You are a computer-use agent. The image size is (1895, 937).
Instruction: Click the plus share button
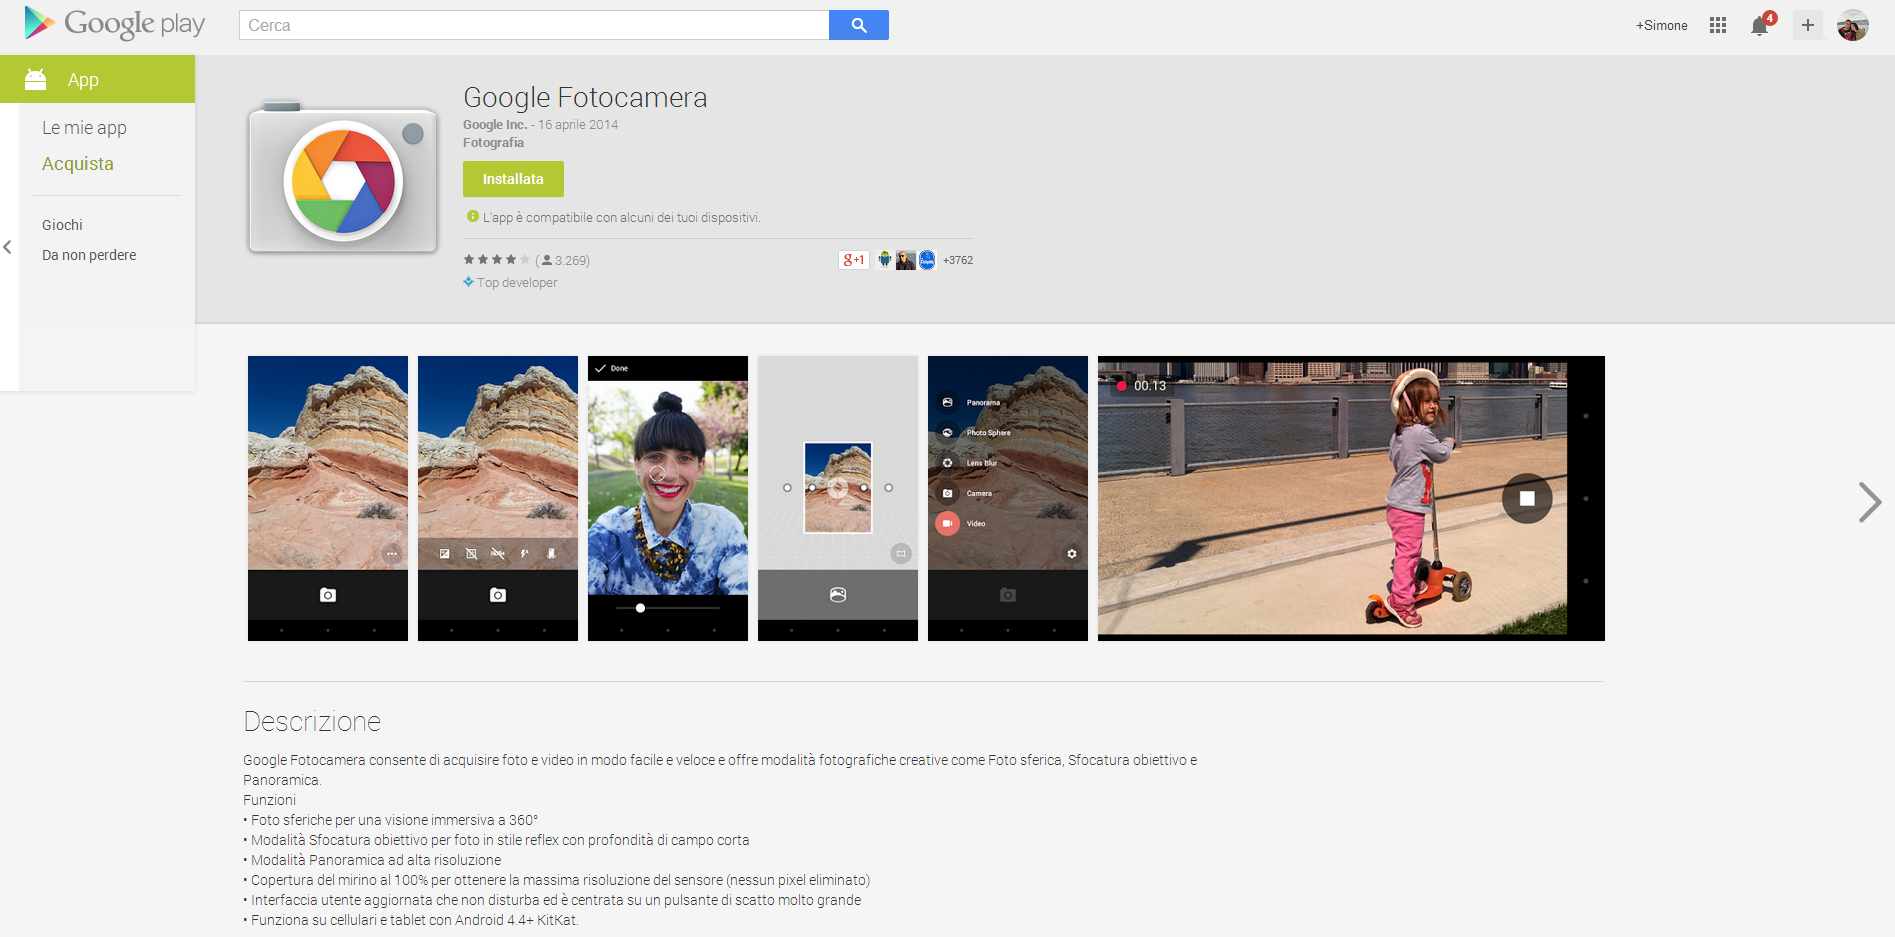(1808, 25)
